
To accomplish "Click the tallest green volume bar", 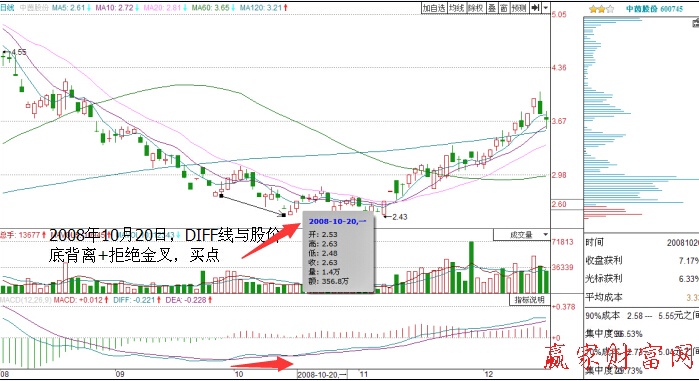I will click(x=471, y=267).
